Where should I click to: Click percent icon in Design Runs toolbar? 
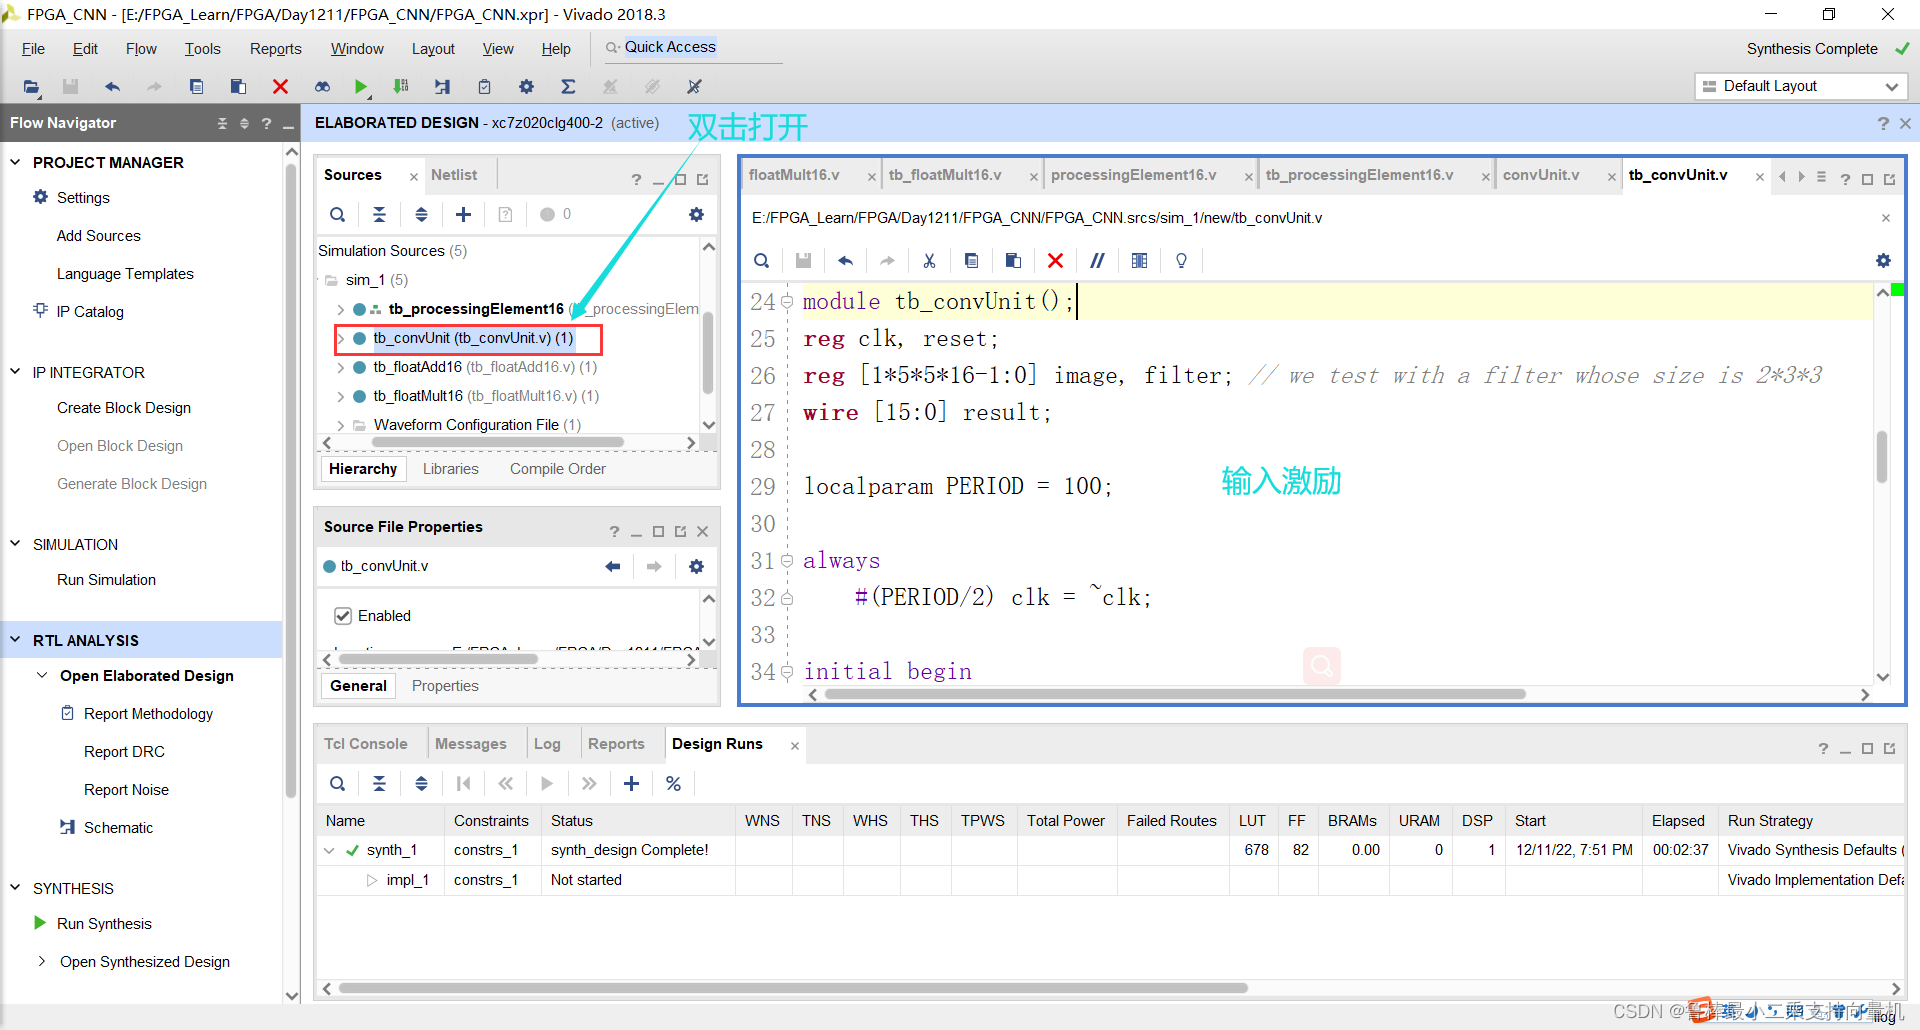pos(673,783)
